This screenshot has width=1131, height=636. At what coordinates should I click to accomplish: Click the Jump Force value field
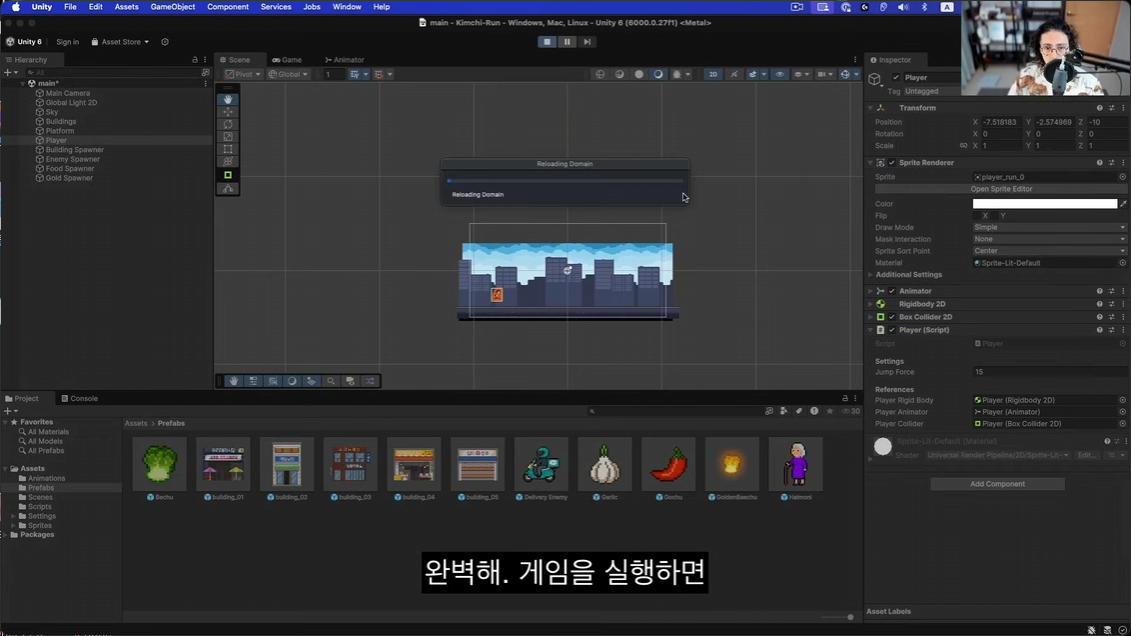(1049, 372)
